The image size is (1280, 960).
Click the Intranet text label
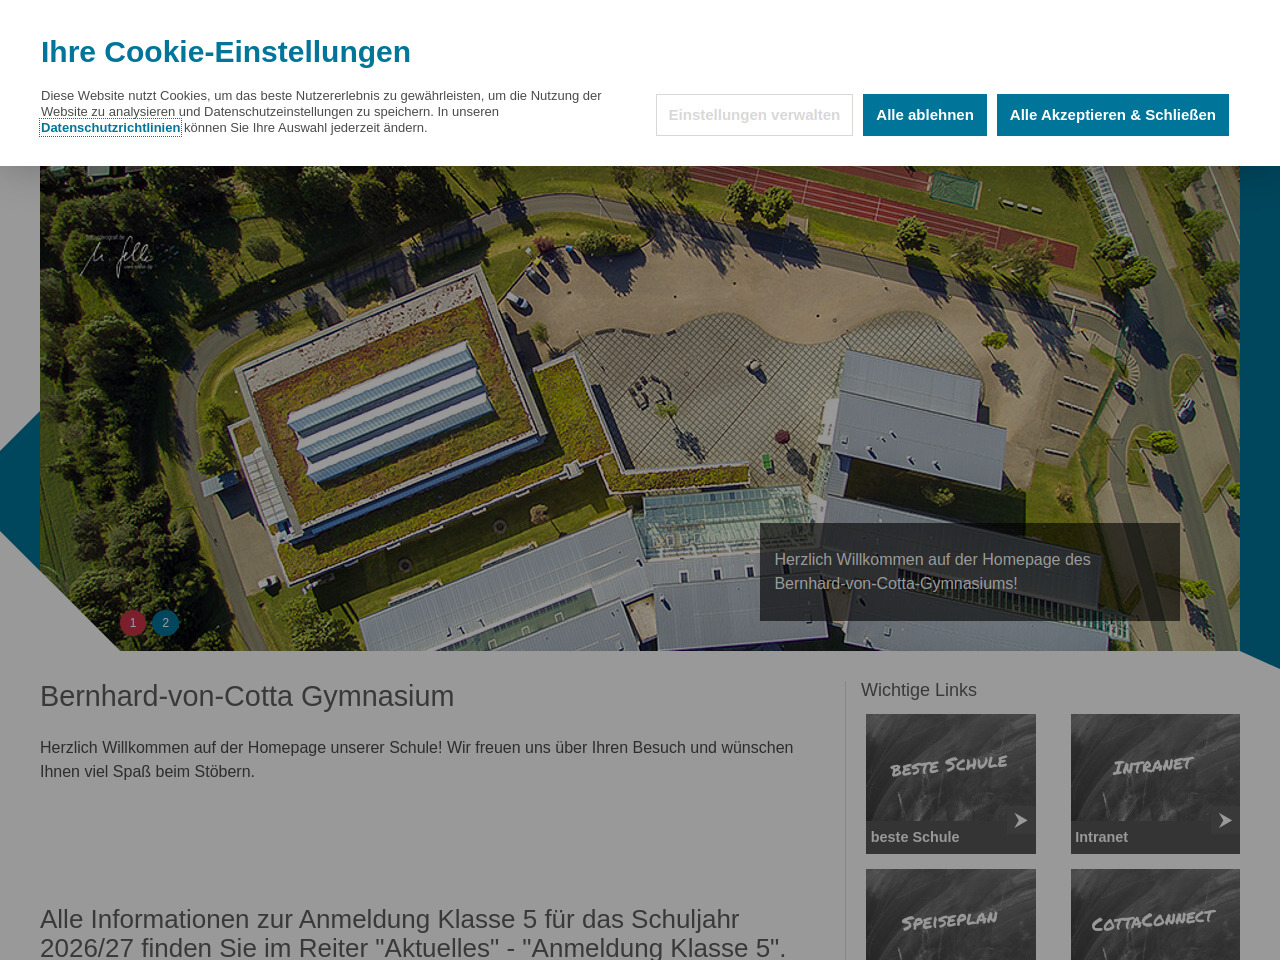1101,837
